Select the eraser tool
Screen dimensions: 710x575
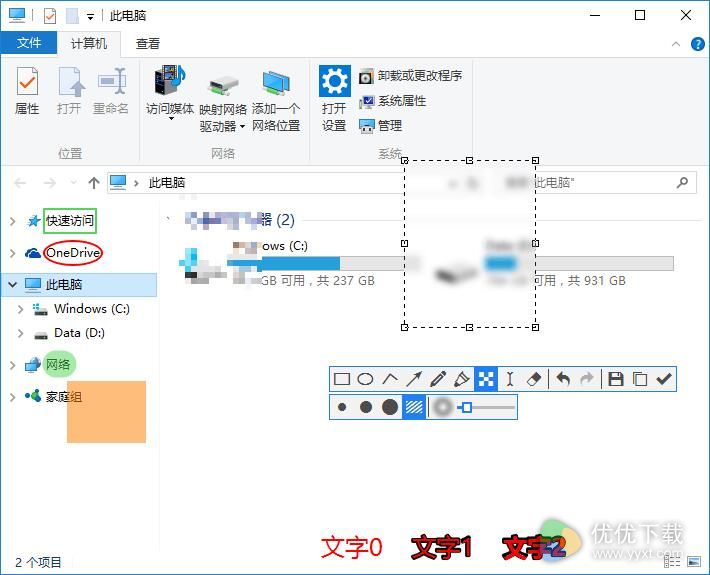(534, 379)
